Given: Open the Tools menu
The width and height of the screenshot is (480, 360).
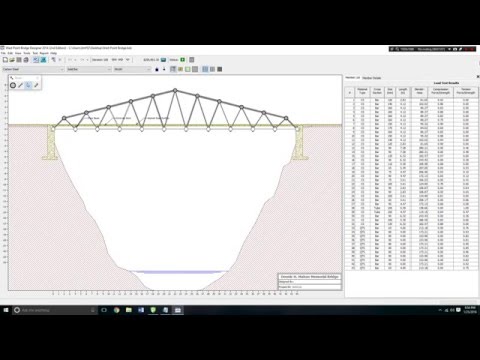Looking at the screenshot, I should [x=27, y=53].
